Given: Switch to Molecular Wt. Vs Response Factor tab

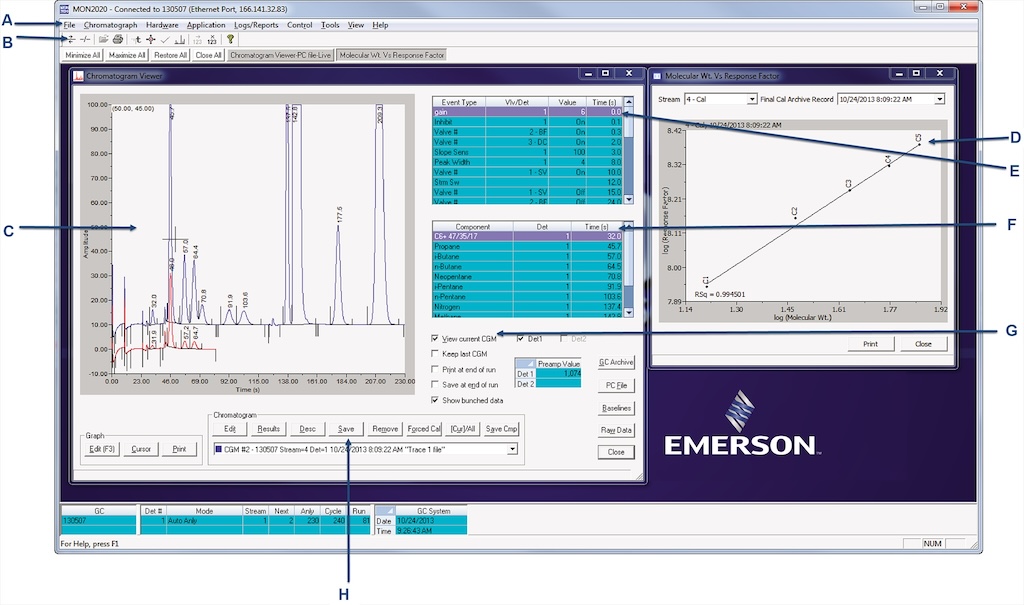Looking at the screenshot, I should click(392, 55).
